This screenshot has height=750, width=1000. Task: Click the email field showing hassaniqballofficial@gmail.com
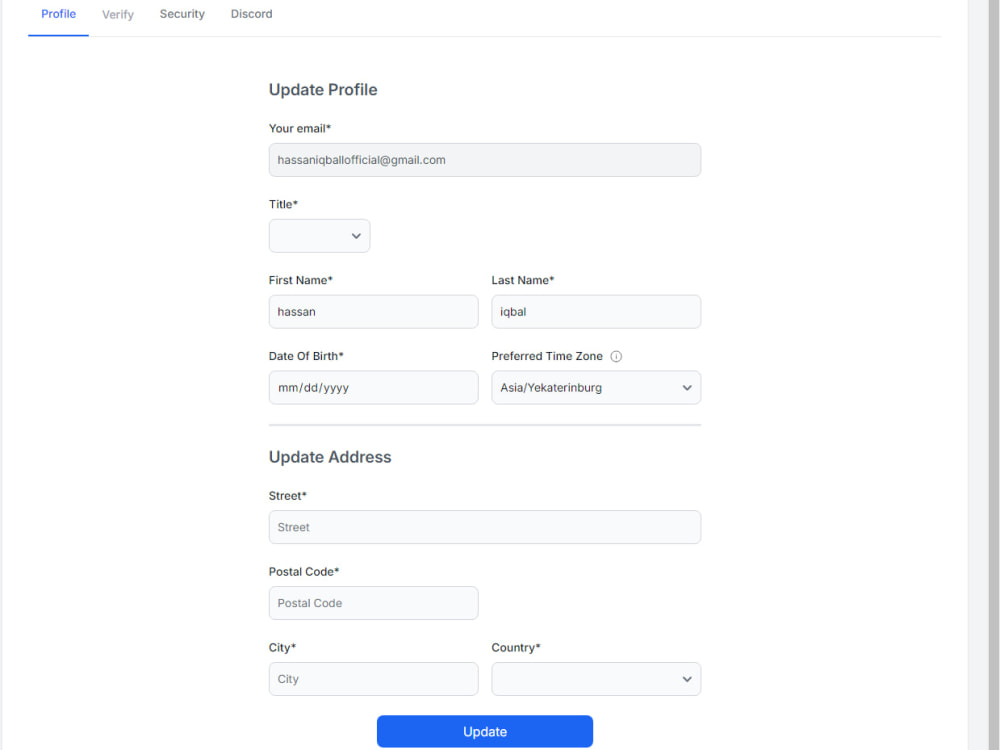tap(484, 159)
